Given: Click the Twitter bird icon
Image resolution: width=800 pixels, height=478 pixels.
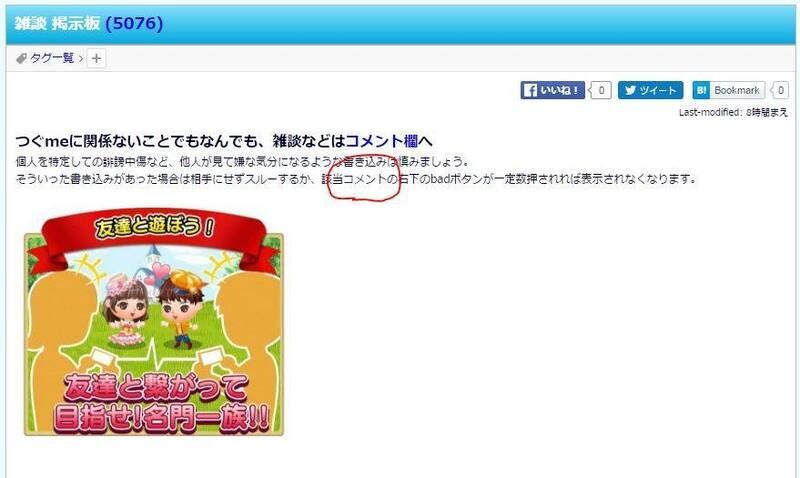Looking at the screenshot, I should (630, 90).
